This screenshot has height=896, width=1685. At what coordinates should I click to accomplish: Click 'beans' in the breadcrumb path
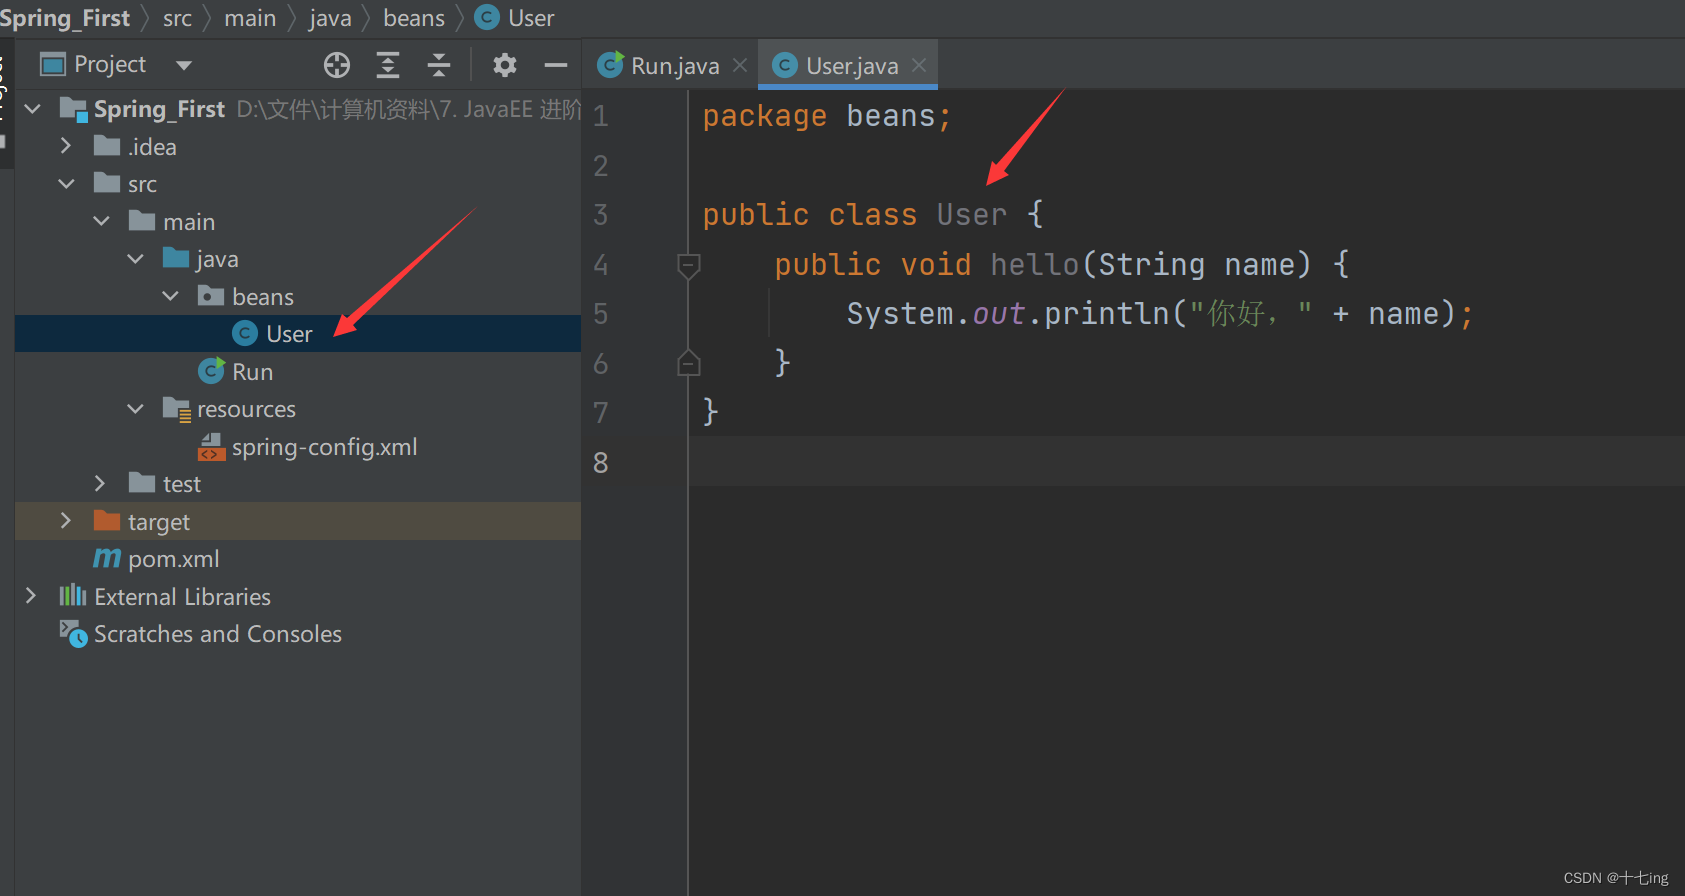414,18
